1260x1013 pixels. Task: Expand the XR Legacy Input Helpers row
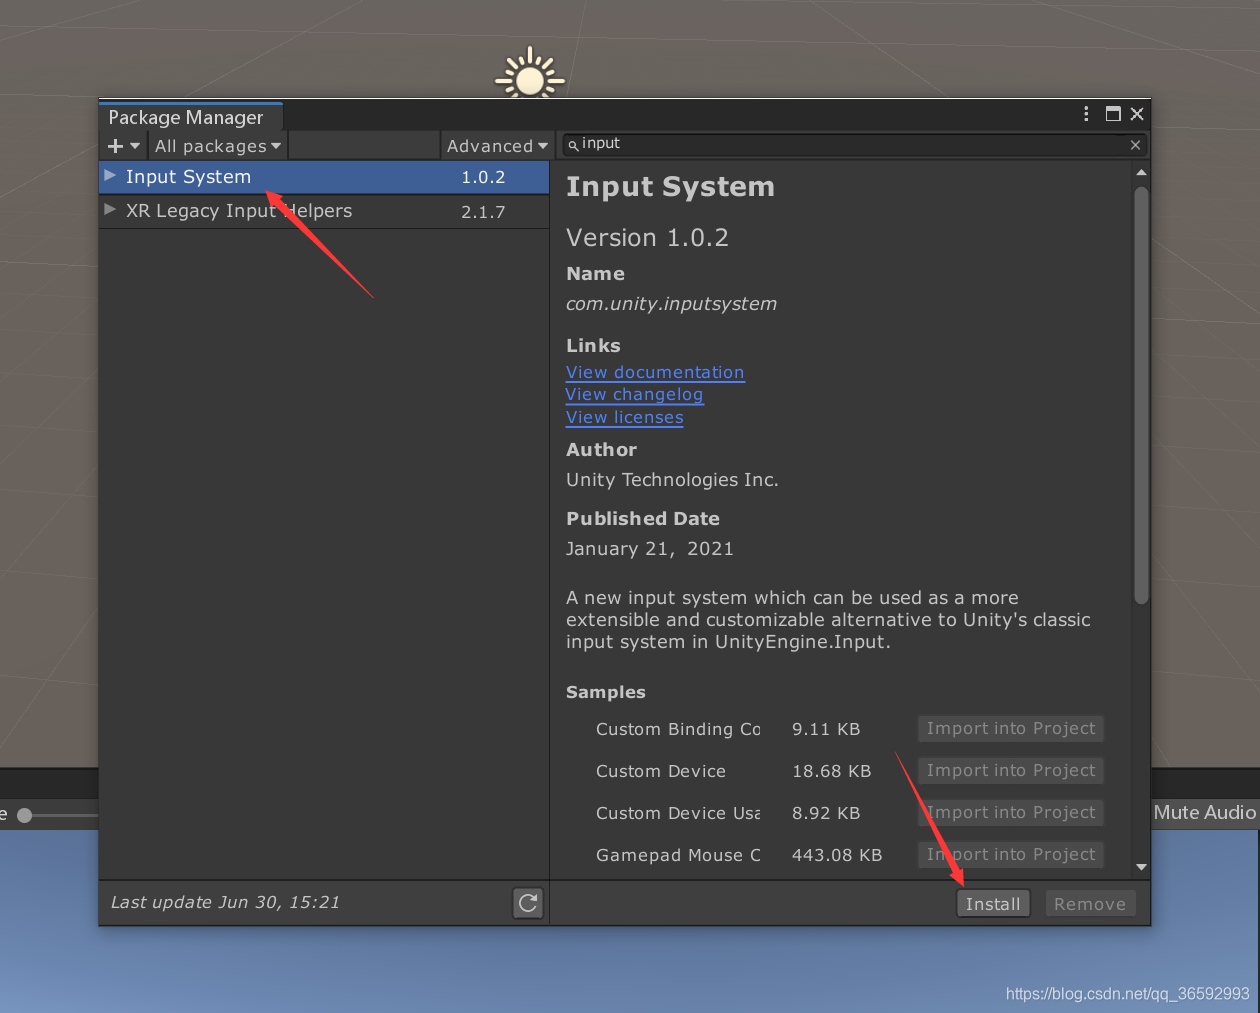click(110, 210)
